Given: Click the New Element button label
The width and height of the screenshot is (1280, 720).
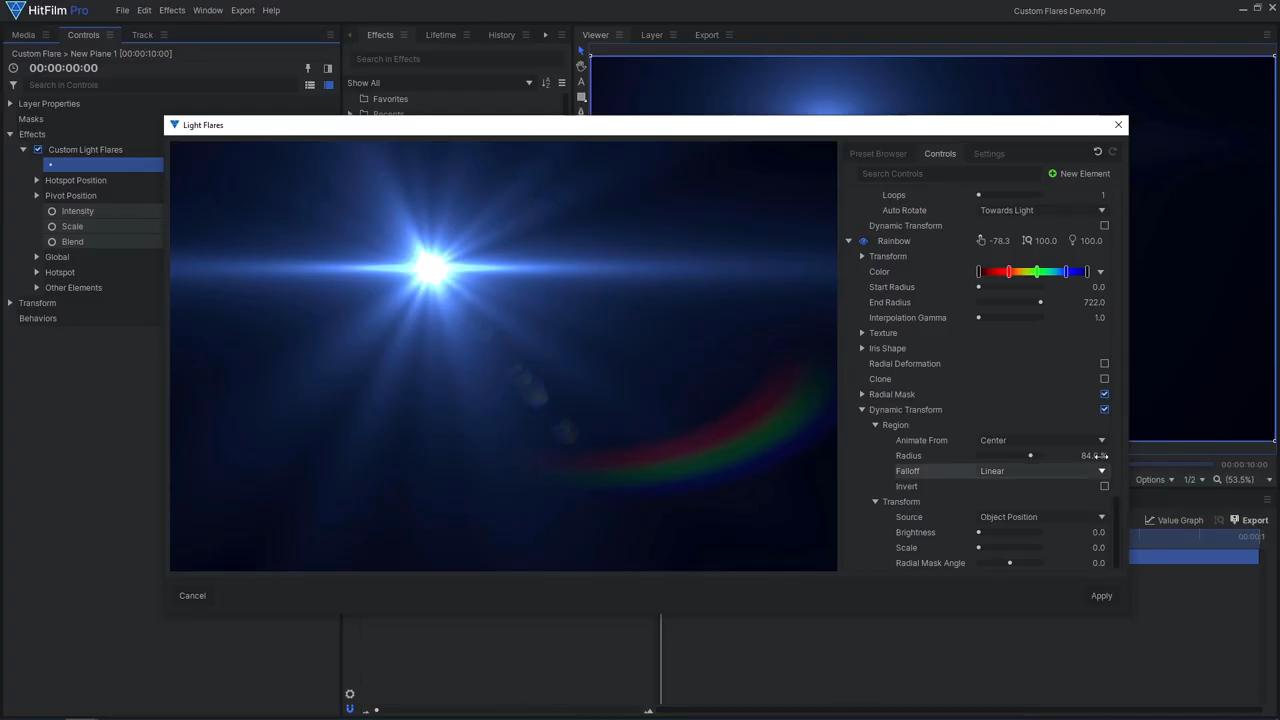Looking at the screenshot, I should pos(1085,174).
